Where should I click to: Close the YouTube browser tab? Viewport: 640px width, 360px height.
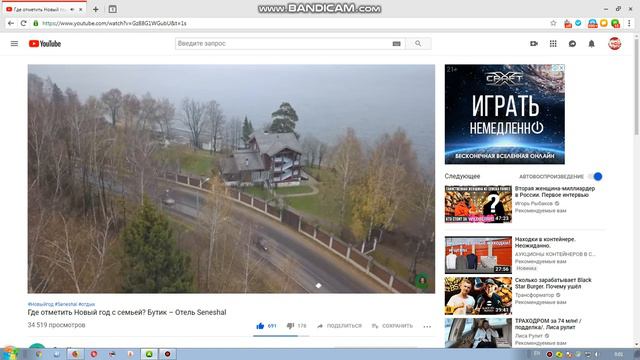pyautogui.click(x=81, y=9)
